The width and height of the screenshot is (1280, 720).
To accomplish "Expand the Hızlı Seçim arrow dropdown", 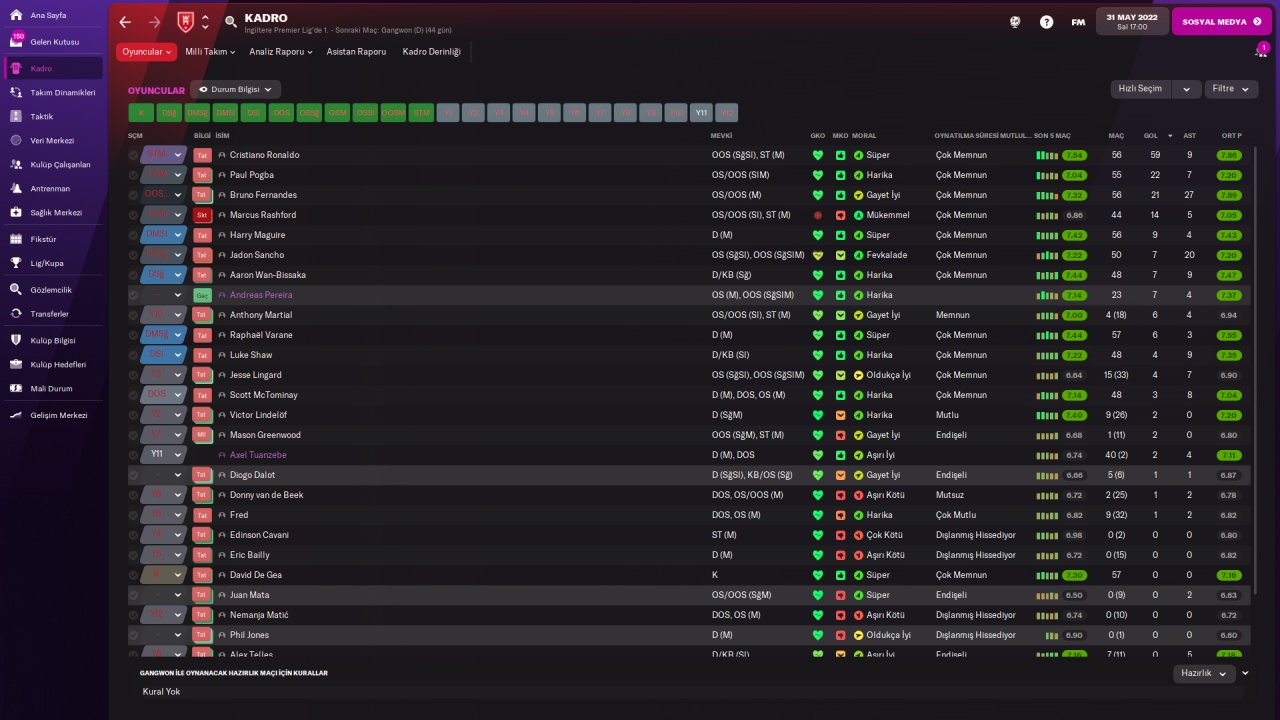I will (x=1186, y=89).
